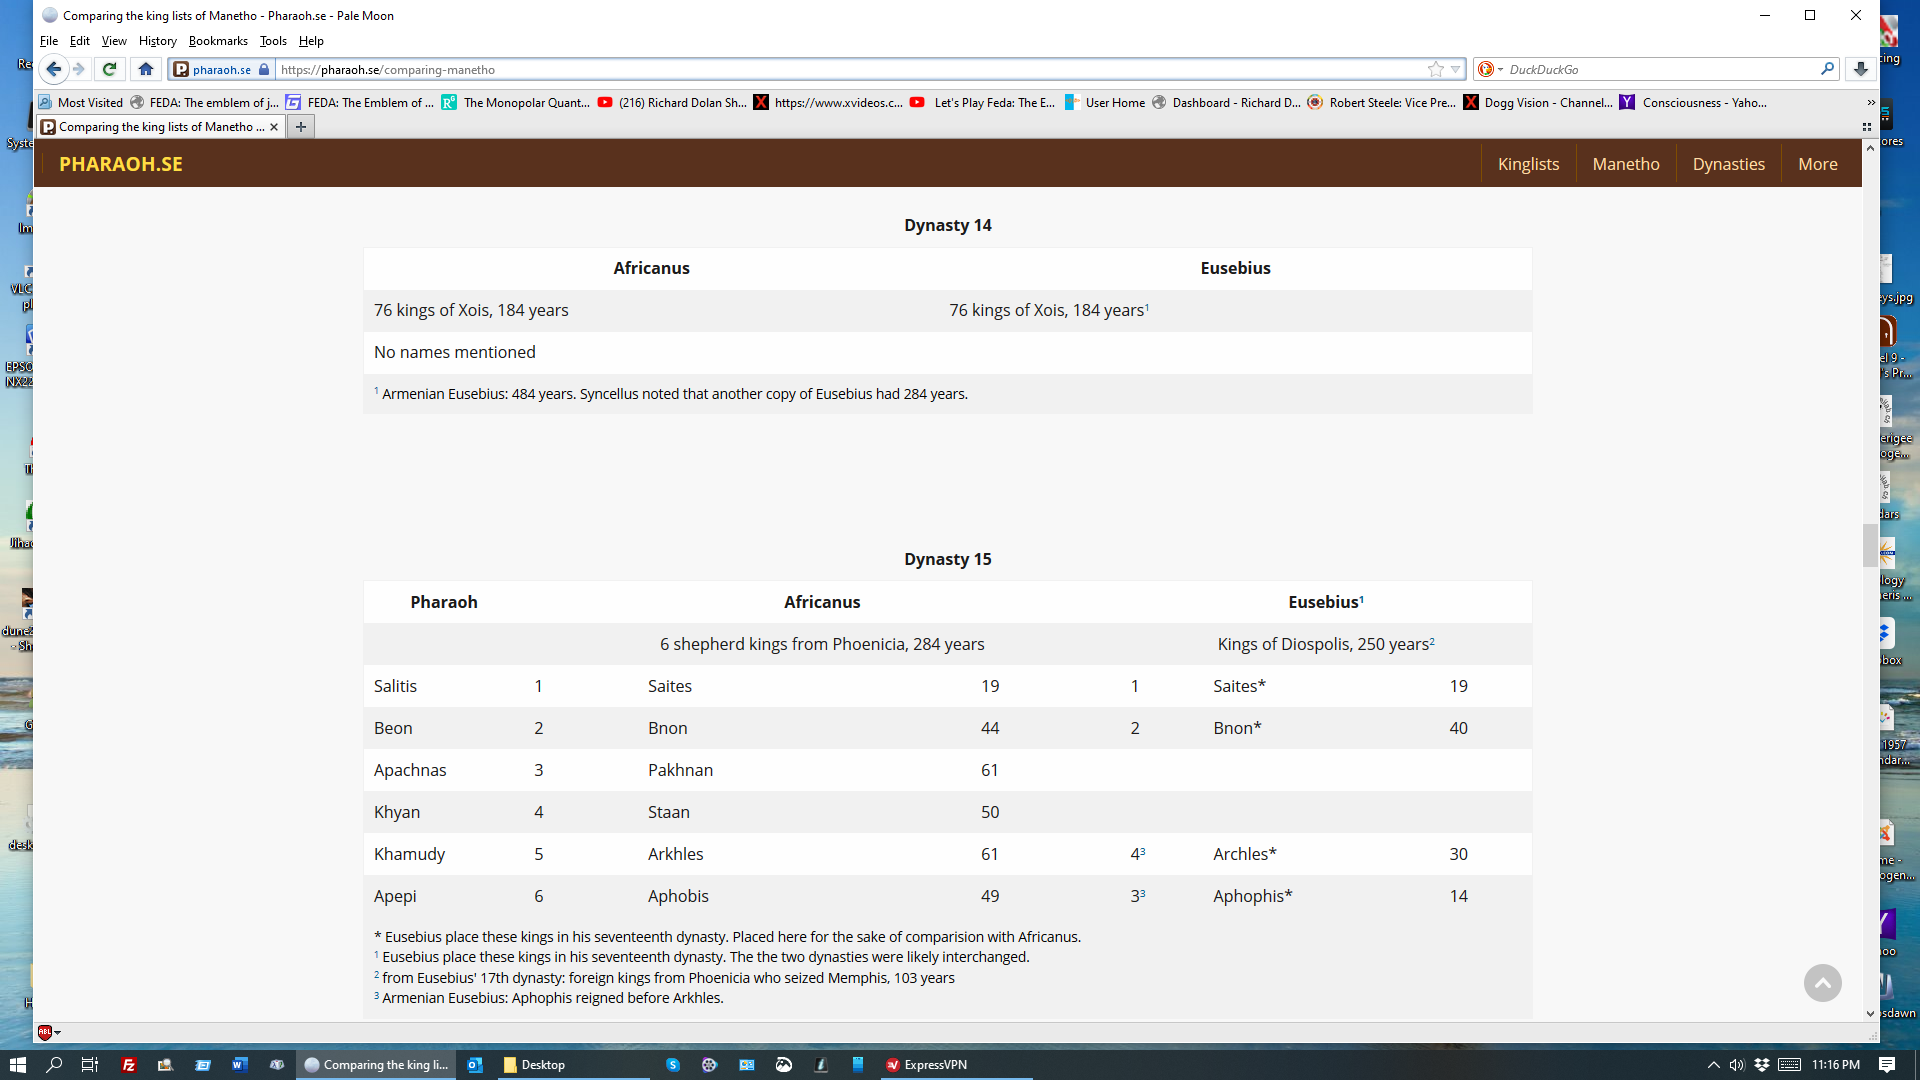The height and width of the screenshot is (1080, 1920).
Task: Open the list all tabs button
Action: coord(1866,127)
